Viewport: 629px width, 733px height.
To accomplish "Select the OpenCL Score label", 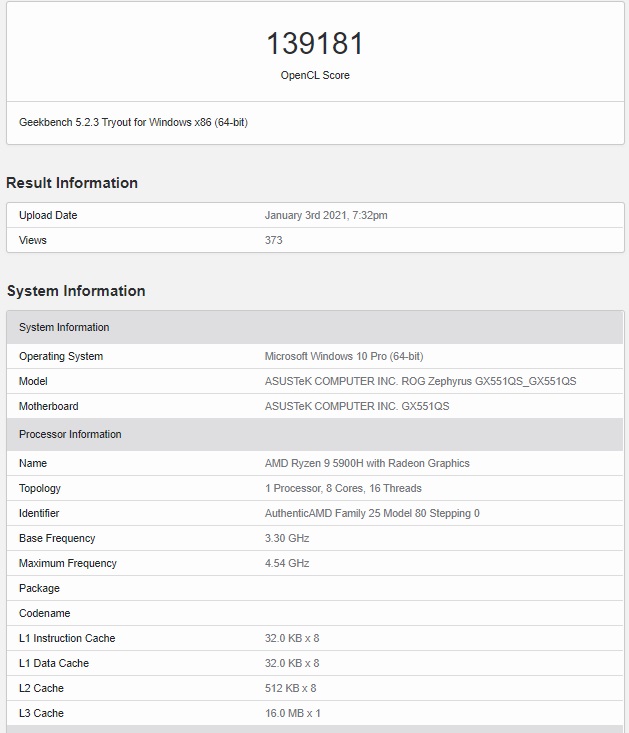I will pyautogui.click(x=315, y=75).
